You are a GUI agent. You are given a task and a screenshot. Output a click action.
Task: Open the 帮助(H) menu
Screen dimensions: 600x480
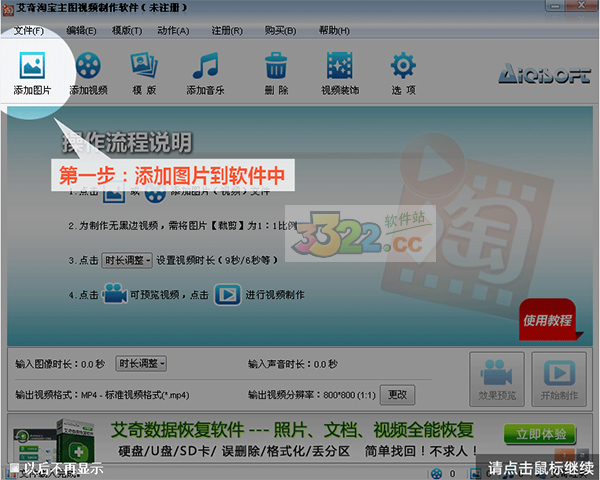coord(334,31)
